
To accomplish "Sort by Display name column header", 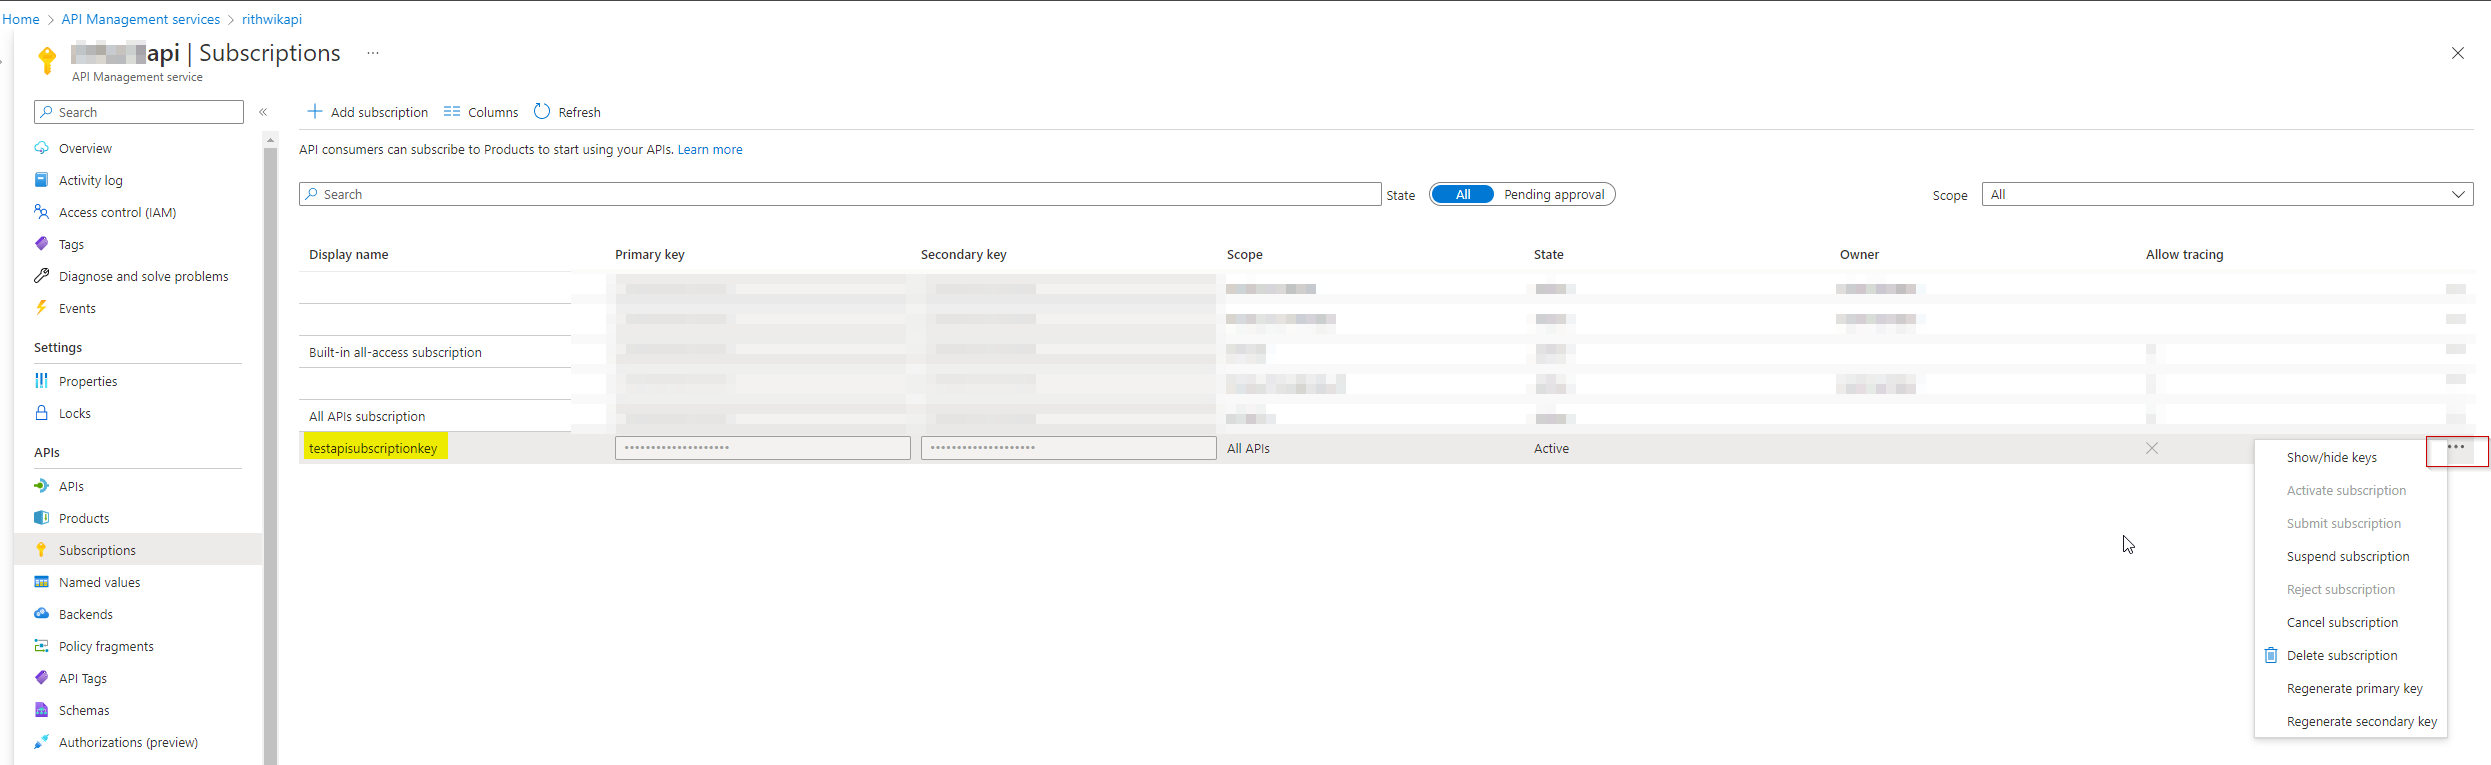I will click(x=348, y=254).
